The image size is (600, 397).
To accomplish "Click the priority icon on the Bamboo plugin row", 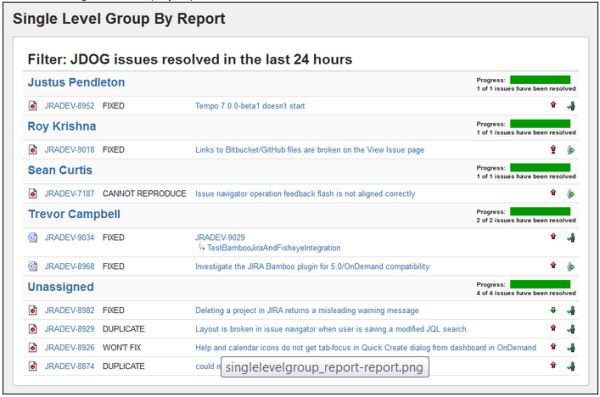I will click(553, 265).
